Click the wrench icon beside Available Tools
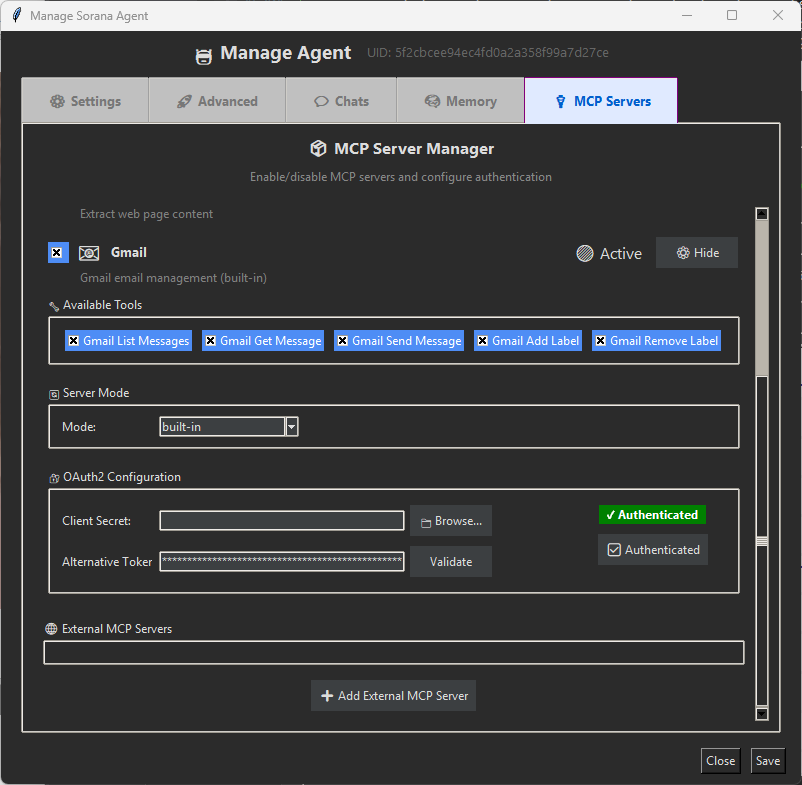The width and height of the screenshot is (802, 785). (54, 305)
